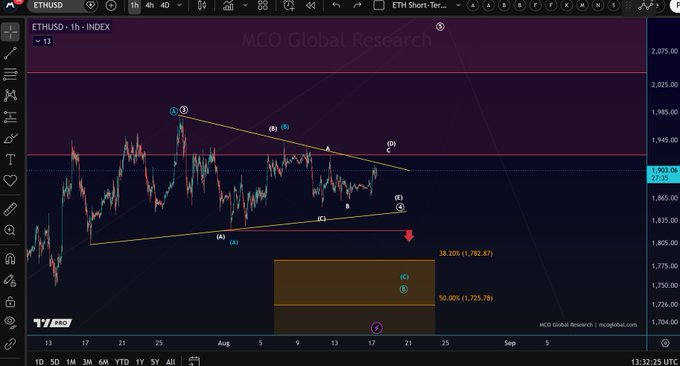Screen dimensions: 680x366
Task: Toggle stay in drawing mode
Action: (x=10, y=280)
